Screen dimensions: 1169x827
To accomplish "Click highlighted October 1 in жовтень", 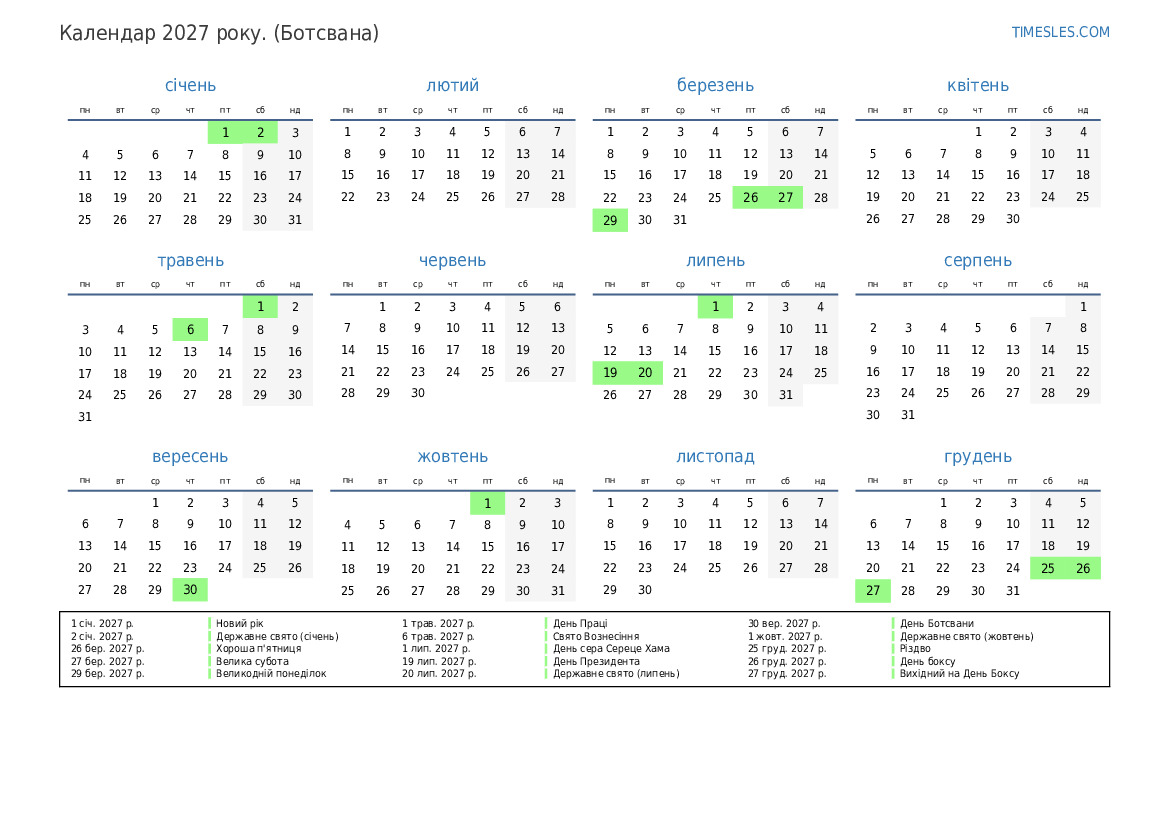I will [488, 503].
